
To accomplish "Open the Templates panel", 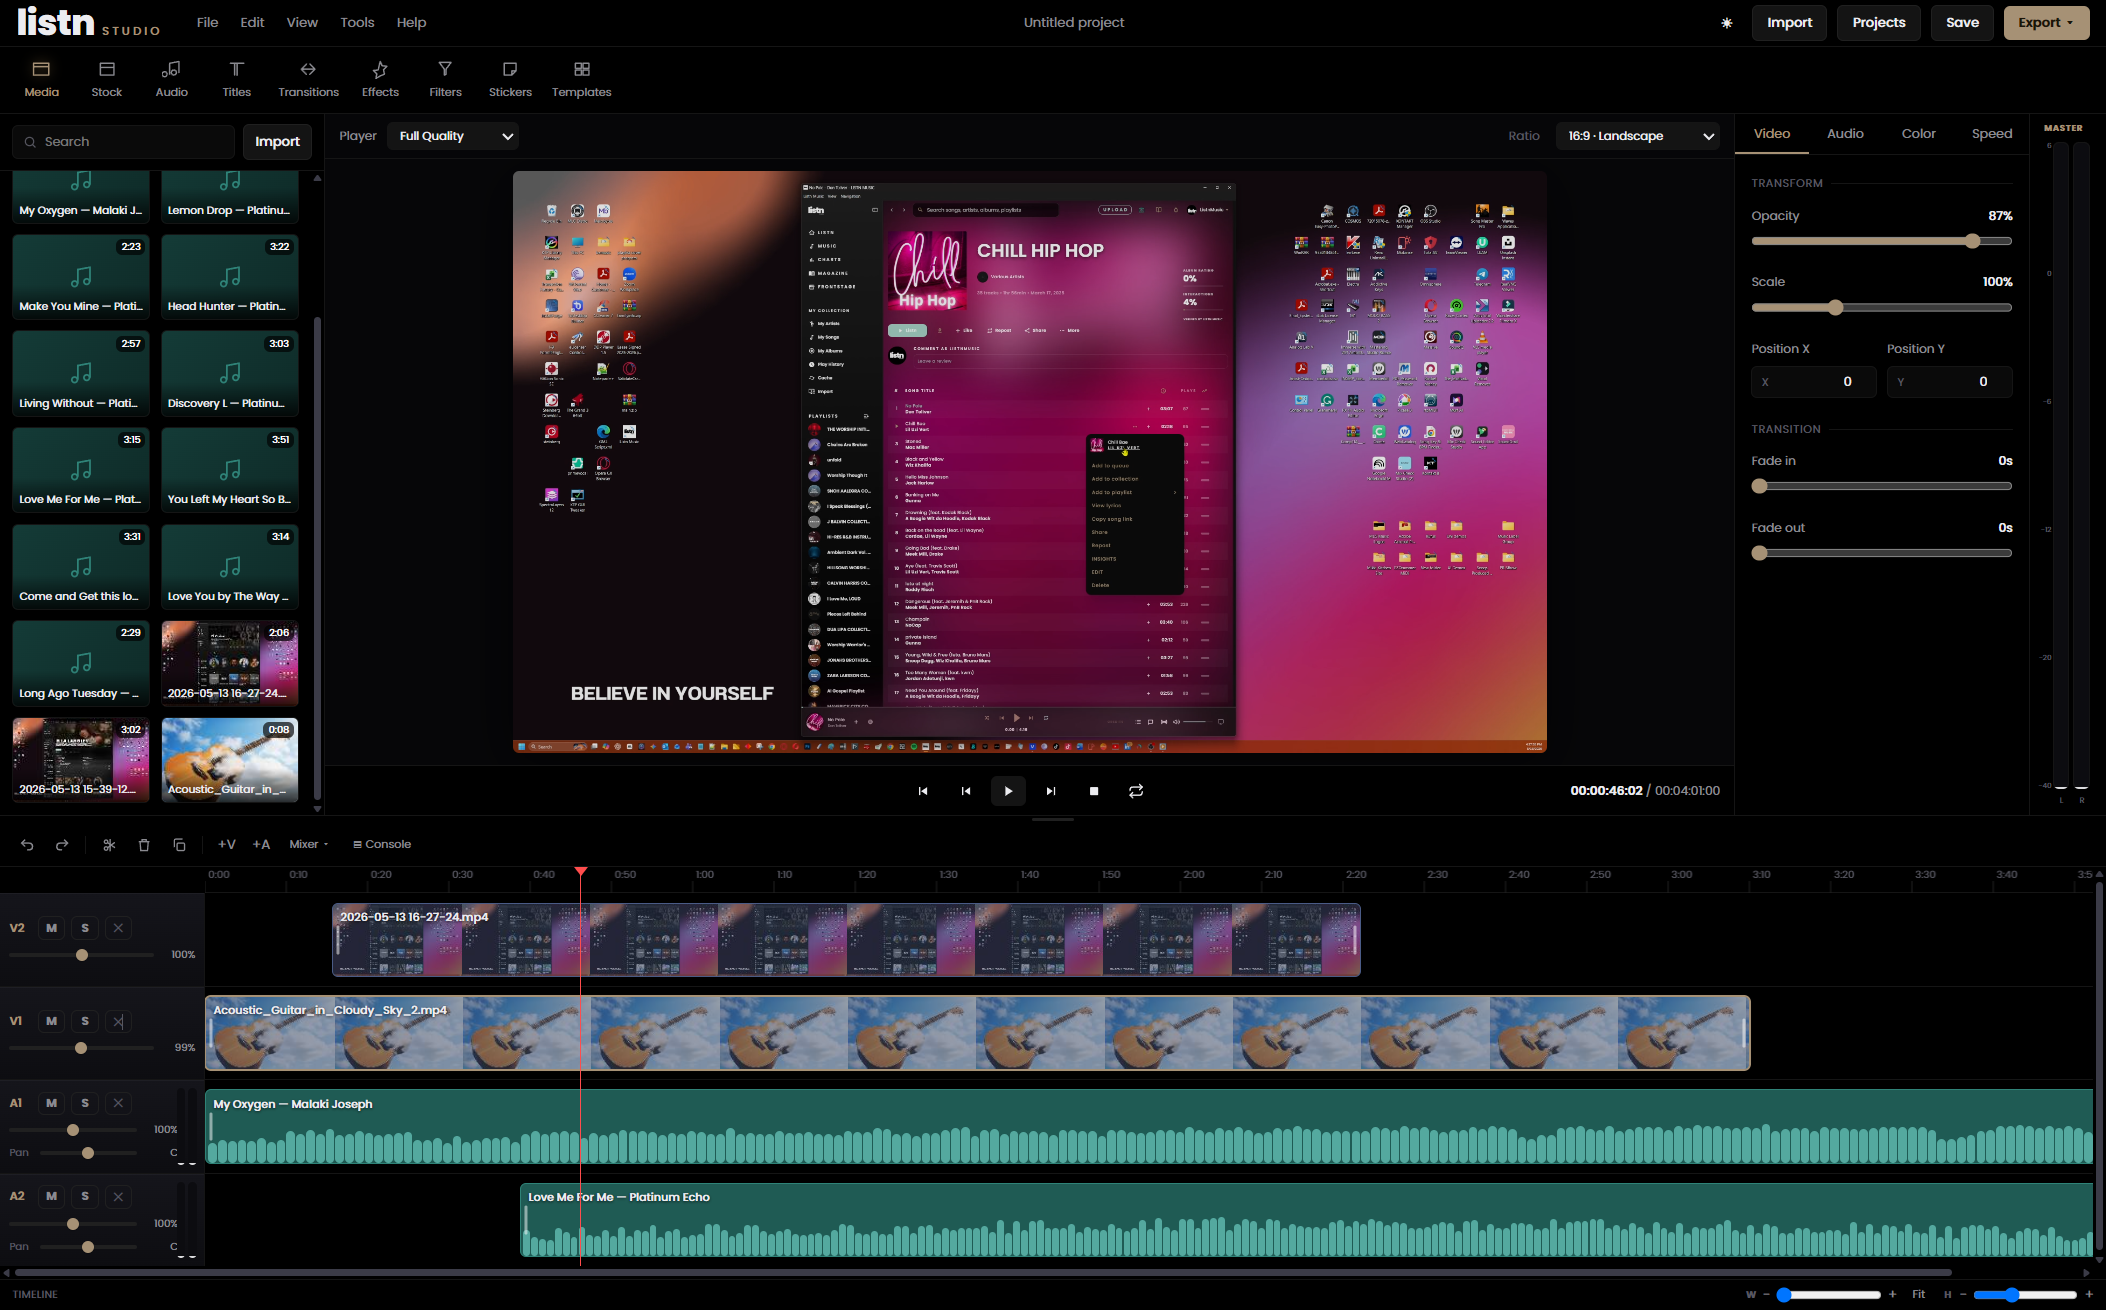I will (x=581, y=79).
